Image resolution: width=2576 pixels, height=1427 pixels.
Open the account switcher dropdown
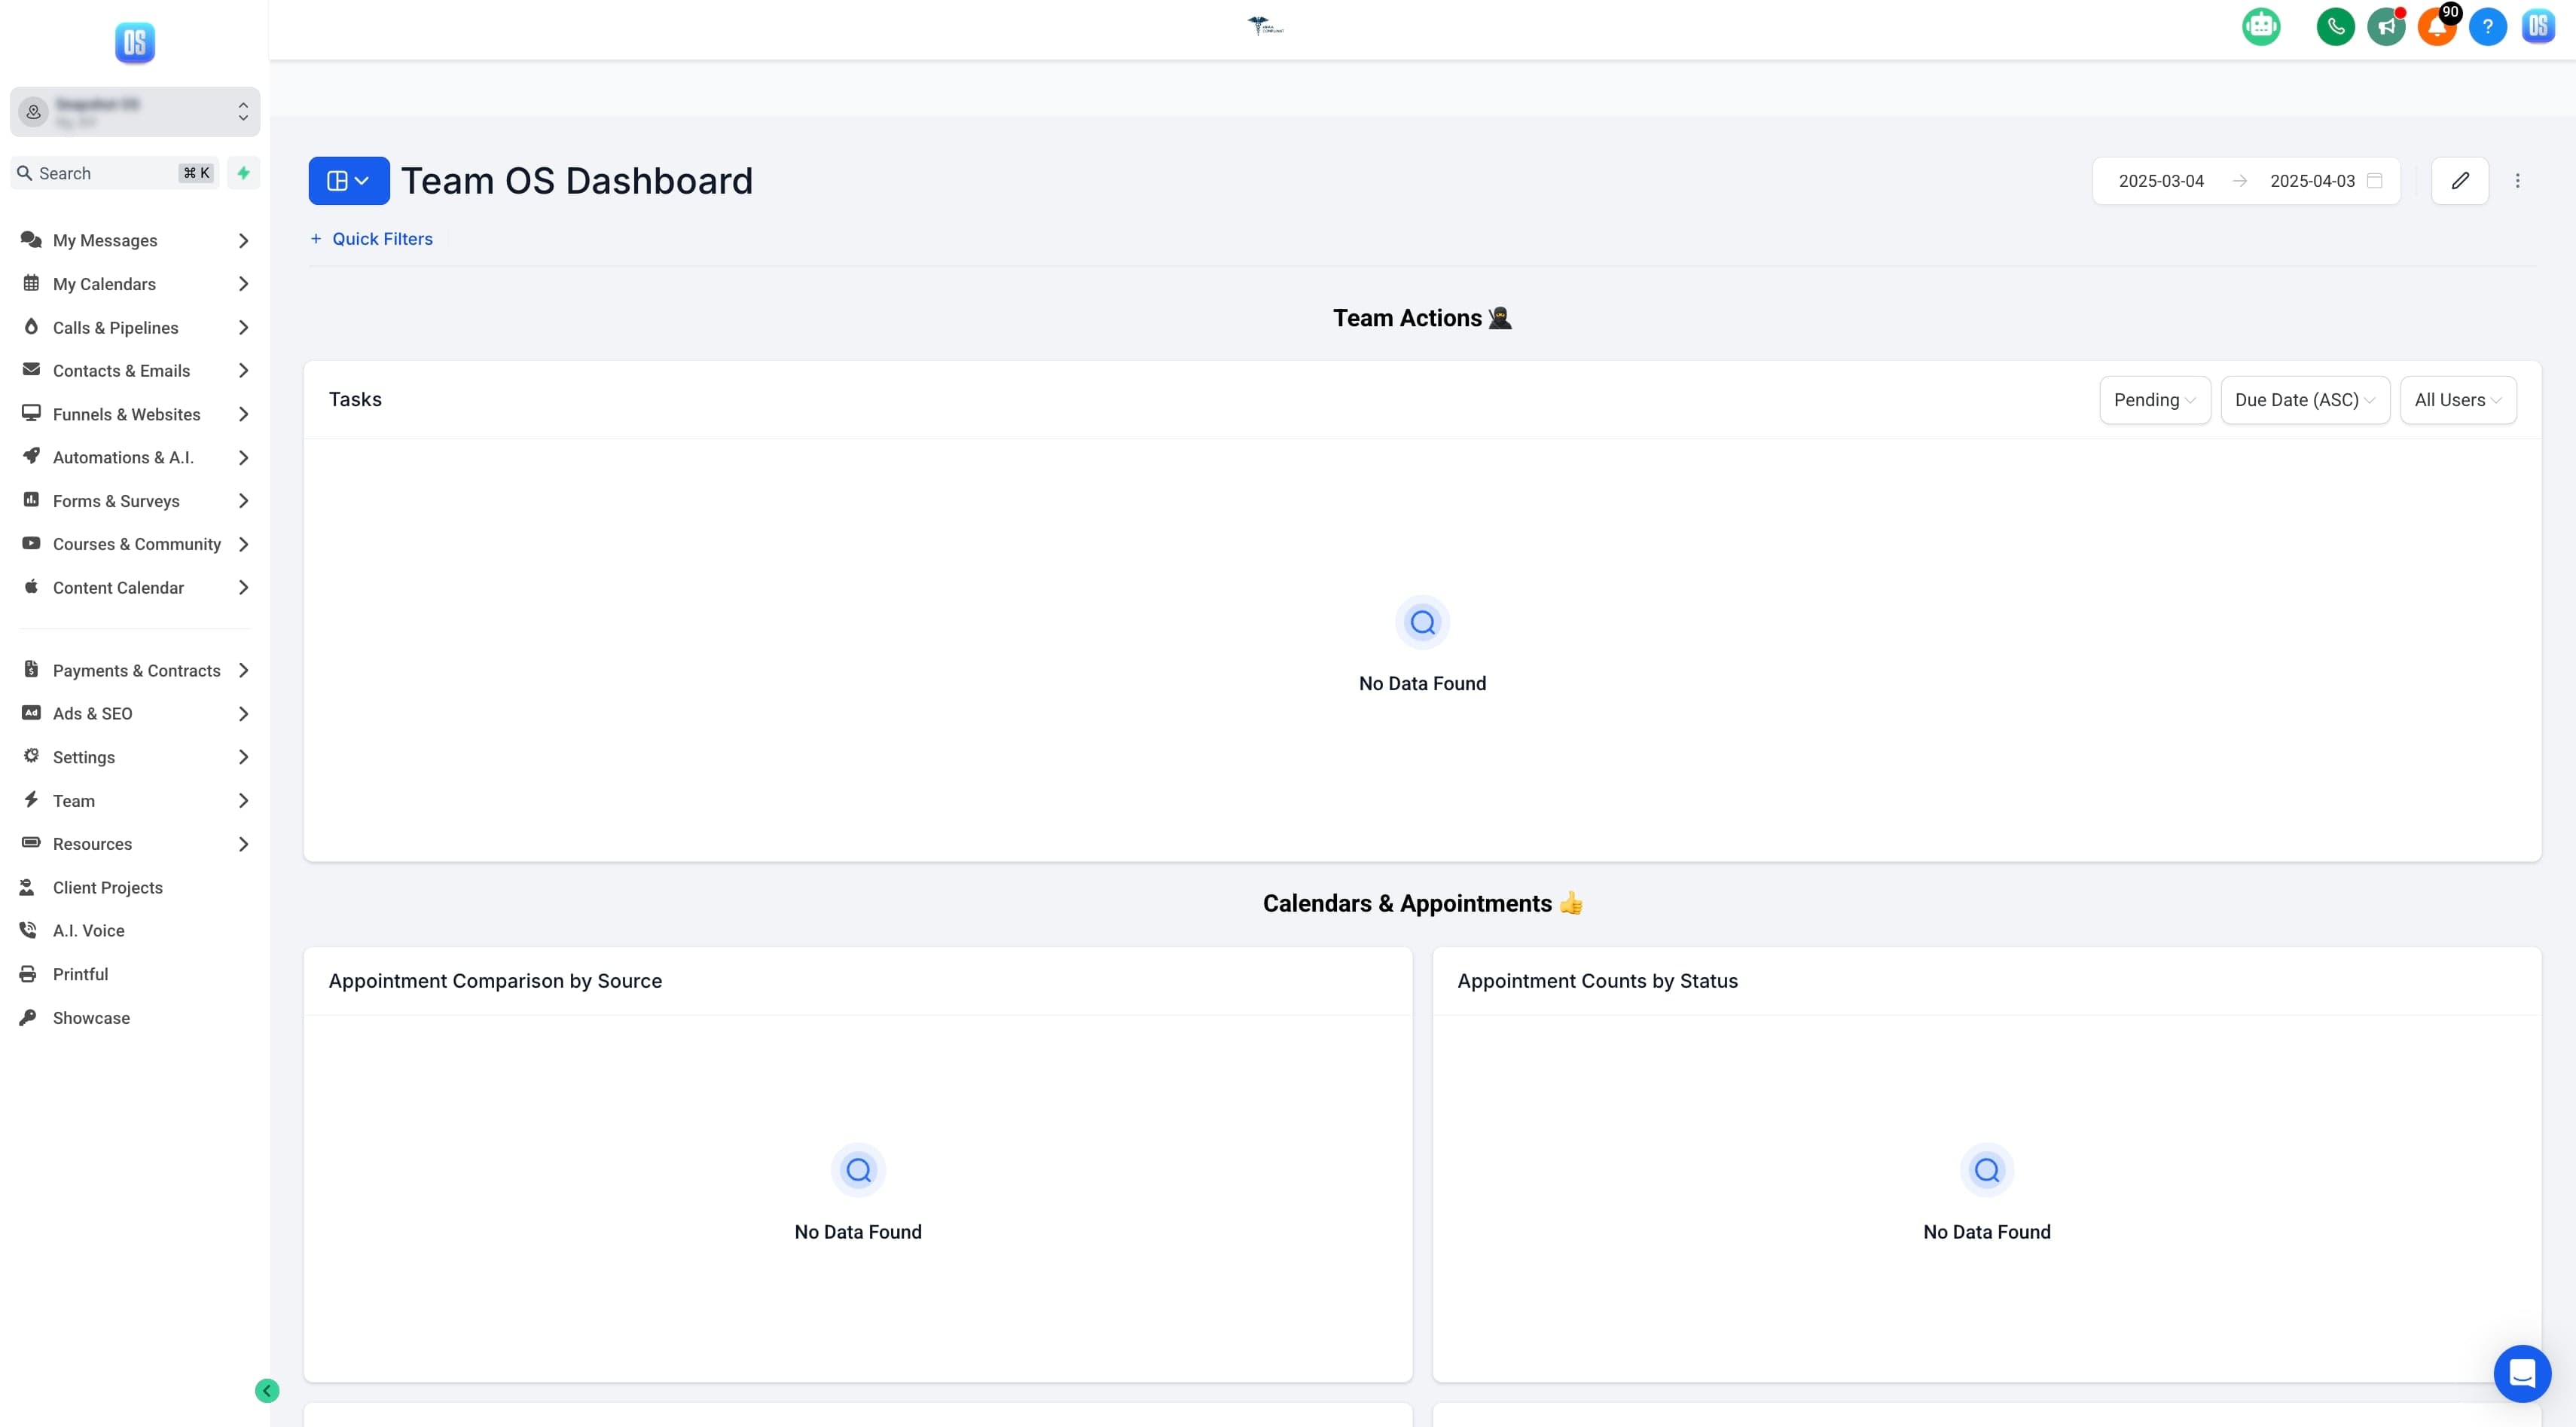pos(135,112)
